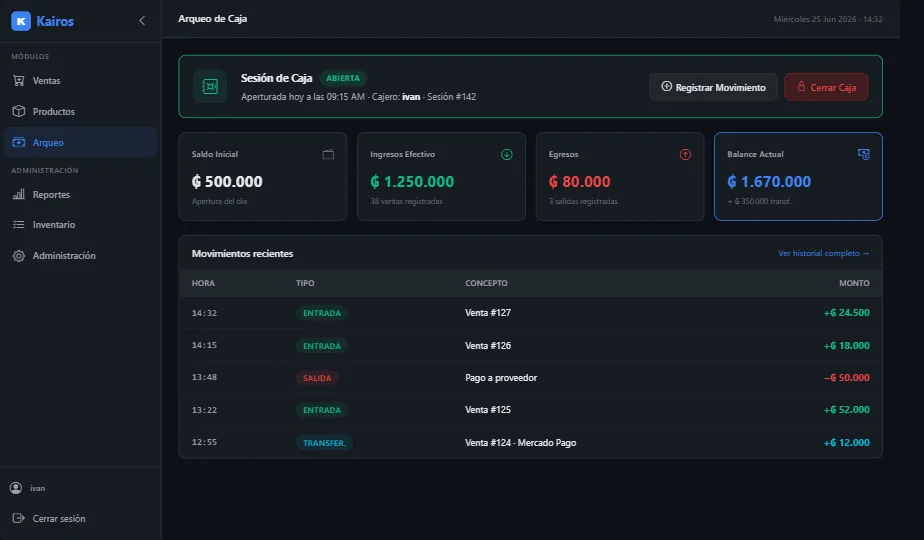924x540 pixels.
Task: Collapse the sidebar with the chevron arrow
Action: [142, 21]
